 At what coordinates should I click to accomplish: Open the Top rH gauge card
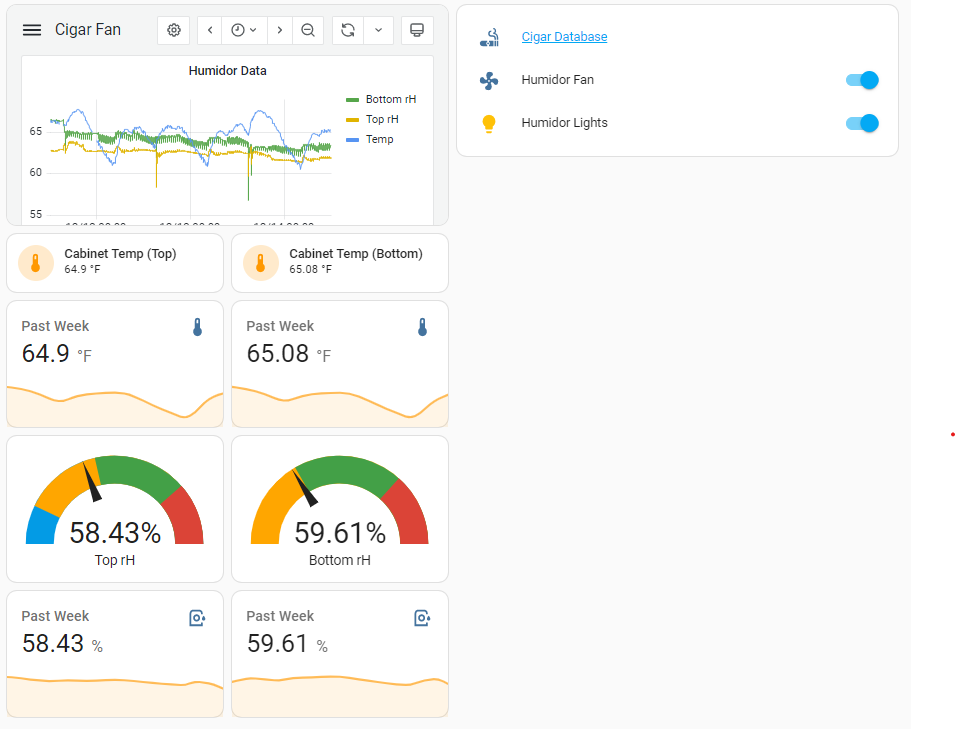click(115, 509)
